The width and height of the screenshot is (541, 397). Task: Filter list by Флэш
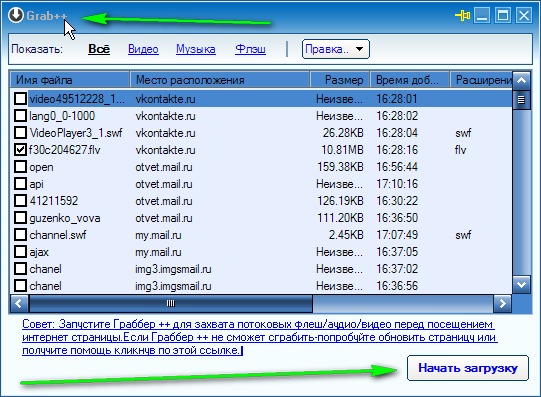250,49
